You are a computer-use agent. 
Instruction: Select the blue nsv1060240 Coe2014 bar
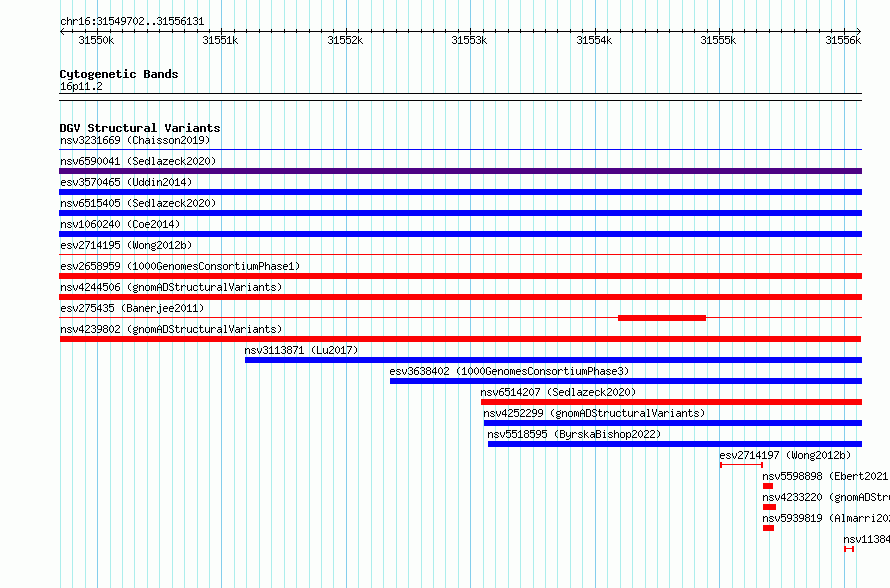[460, 234]
